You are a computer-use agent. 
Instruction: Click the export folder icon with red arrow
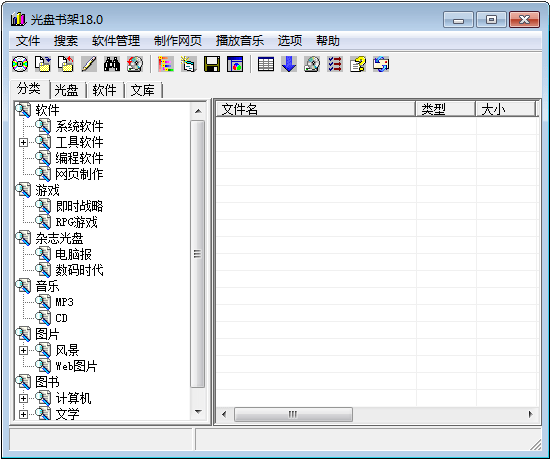pyautogui.click(x=66, y=64)
